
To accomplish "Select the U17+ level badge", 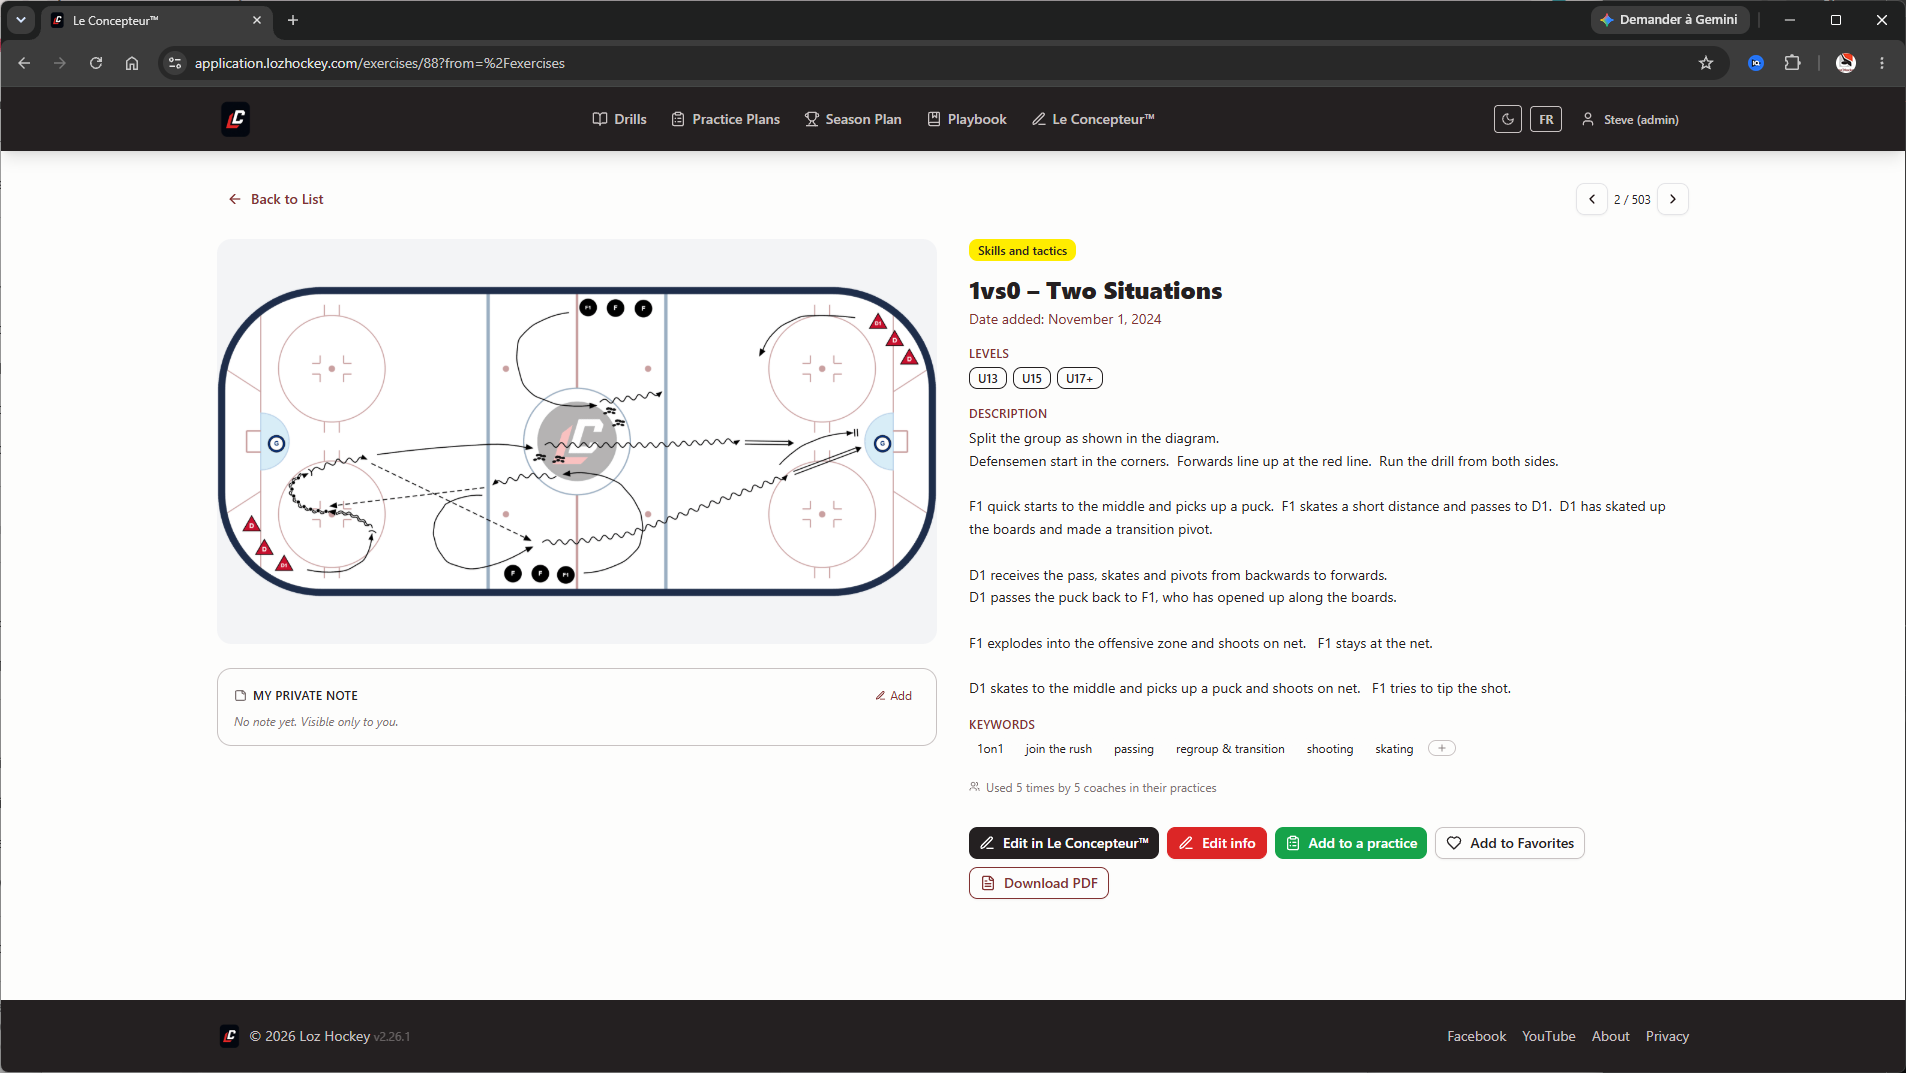I will tap(1079, 378).
